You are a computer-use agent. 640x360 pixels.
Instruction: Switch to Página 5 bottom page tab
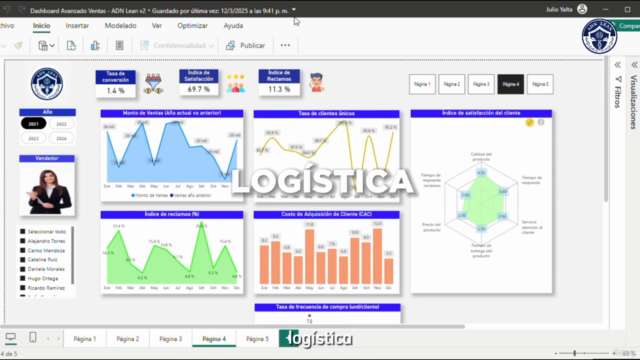pos(257,339)
